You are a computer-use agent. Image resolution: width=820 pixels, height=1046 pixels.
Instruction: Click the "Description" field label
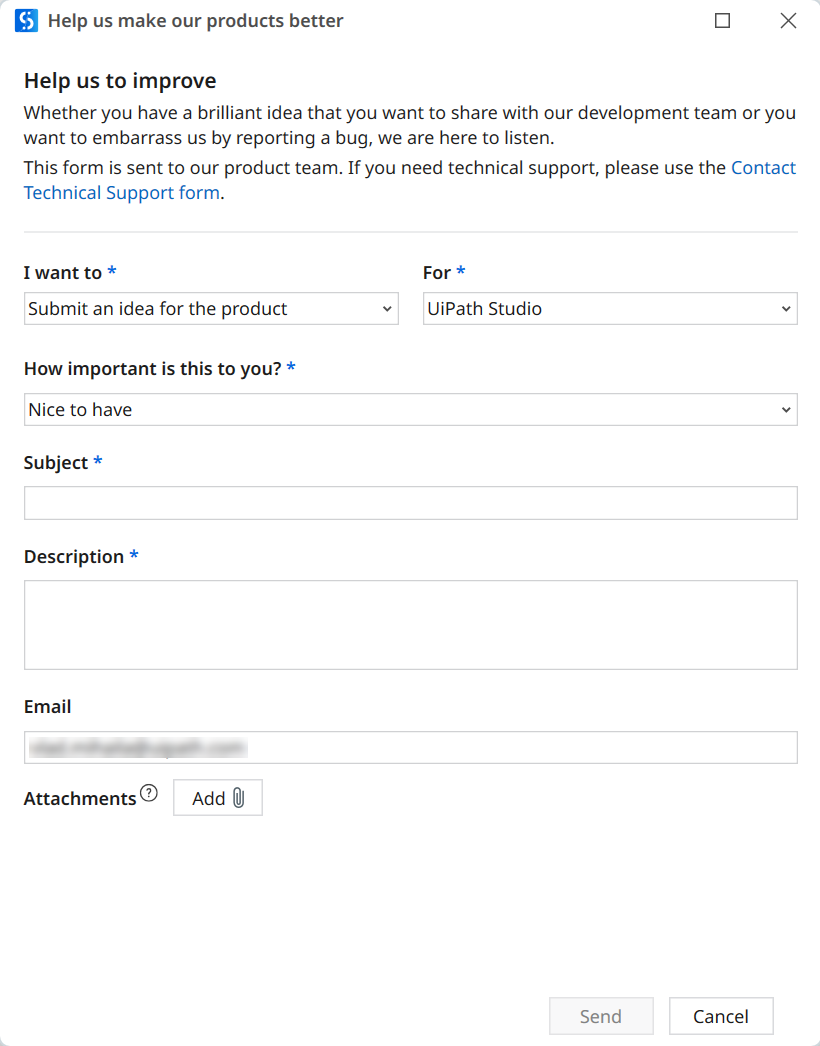coord(74,557)
